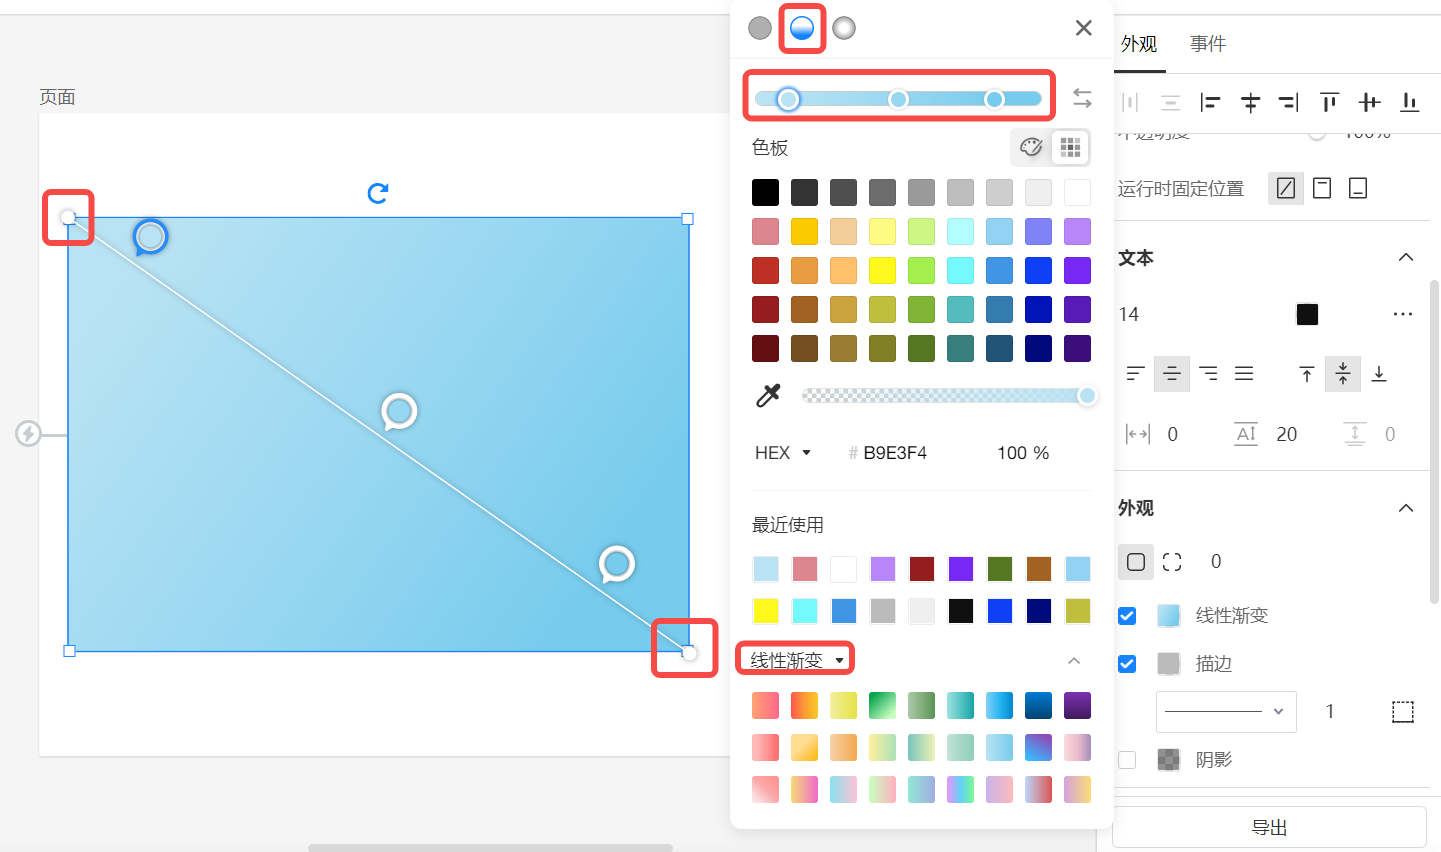
Task: Select middle gradient stop on slider
Action: (898, 99)
